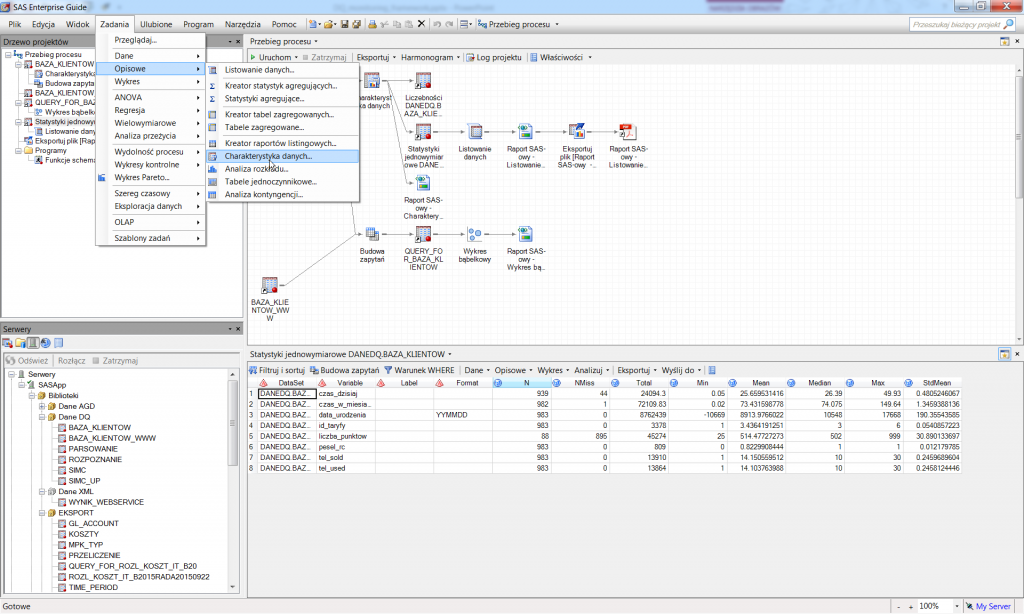Select the PARSOWANIE table in tree
This screenshot has height=614, width=1024.
point(93,449)
